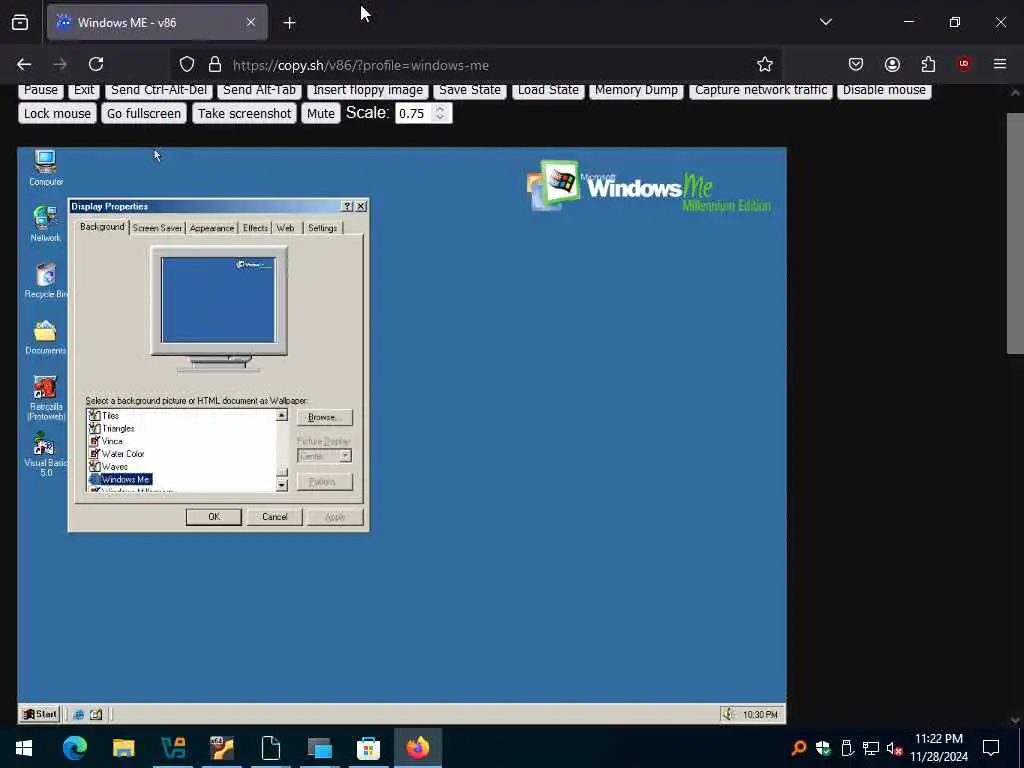Select the Recycle Bin desktop icon
This screenshot has width=1024, height=768.
click(x=45, y=280)
